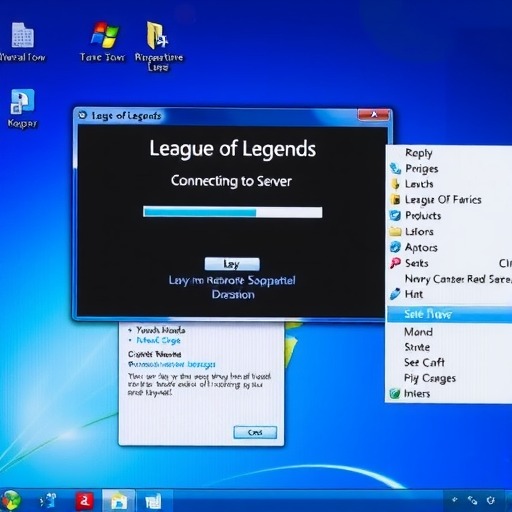Viewport: 512px width, 512px height.
Task: Open the spreadsheet document desktop icon
Action: (x=23, y=35)
